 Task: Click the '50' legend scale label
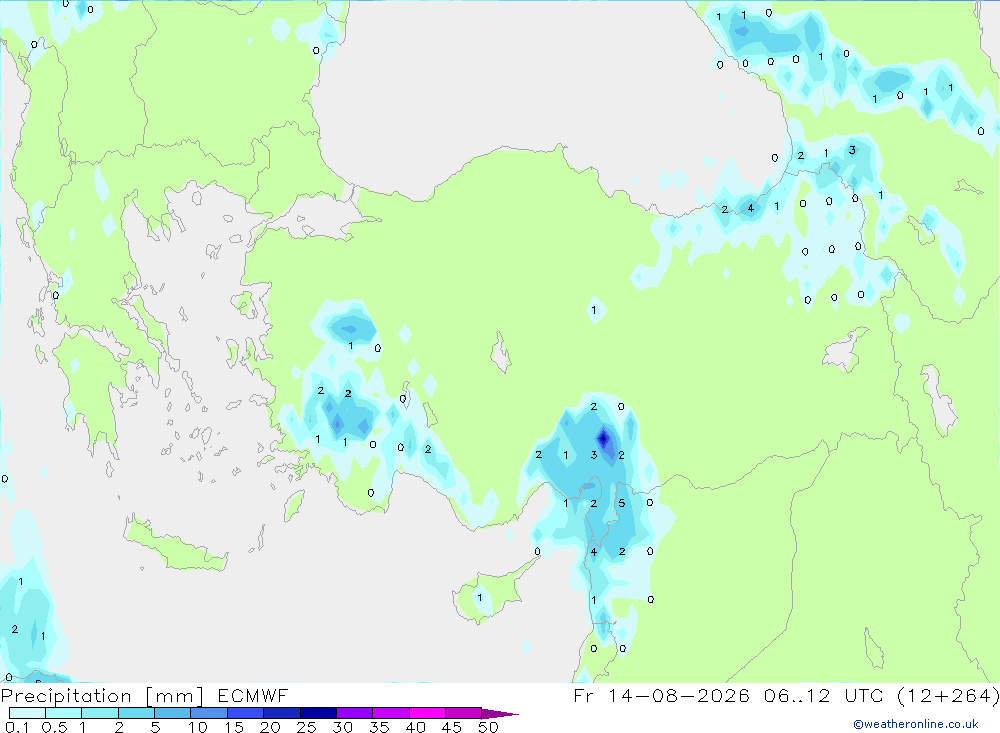[489, 727]
